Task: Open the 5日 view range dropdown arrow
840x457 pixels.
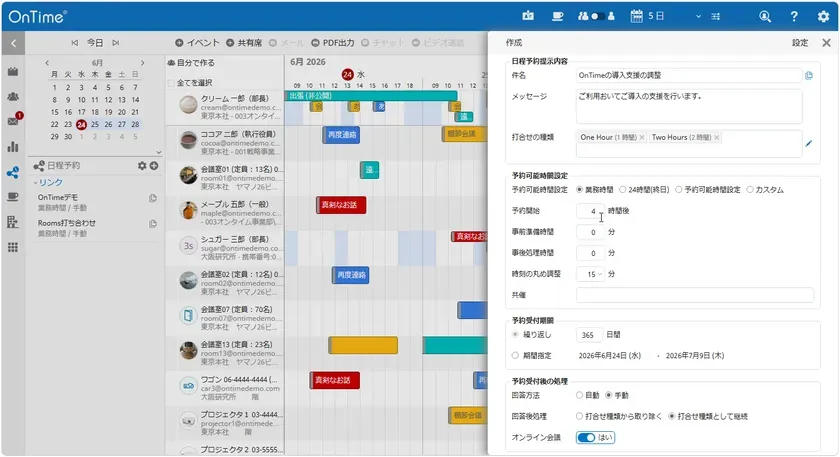Action: (x=698, y=17)
